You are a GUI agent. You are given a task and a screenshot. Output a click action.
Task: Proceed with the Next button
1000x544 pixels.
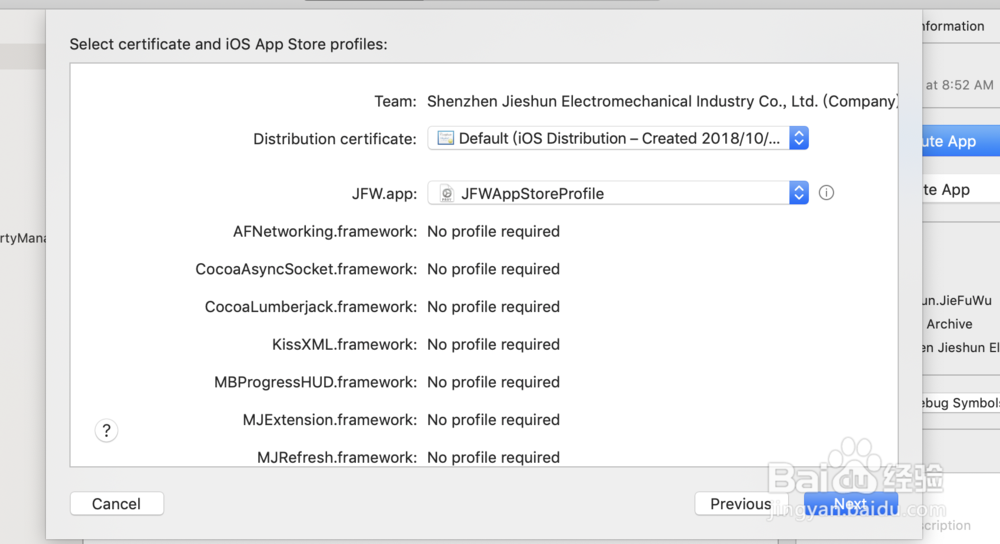tap(850, 503)
